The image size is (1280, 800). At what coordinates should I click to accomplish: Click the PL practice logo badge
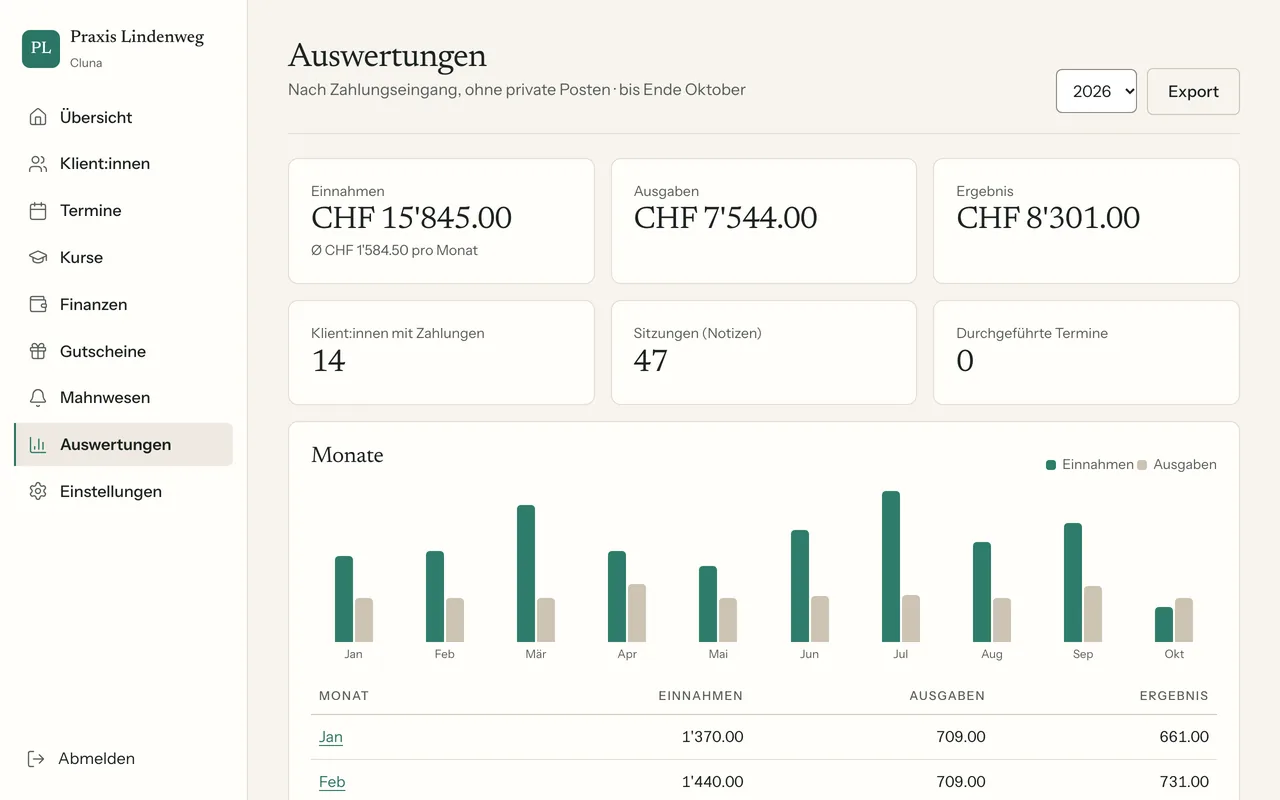tap(41, 48)
